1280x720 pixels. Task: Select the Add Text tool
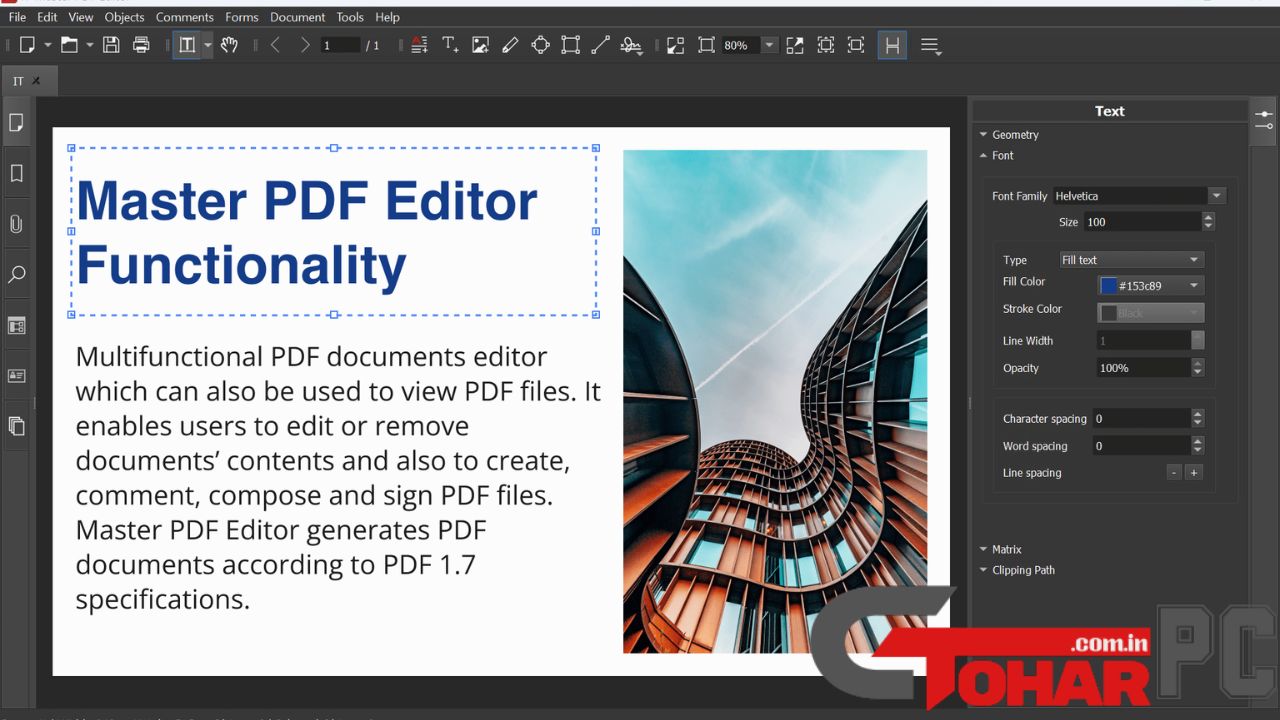coord(450,45)
